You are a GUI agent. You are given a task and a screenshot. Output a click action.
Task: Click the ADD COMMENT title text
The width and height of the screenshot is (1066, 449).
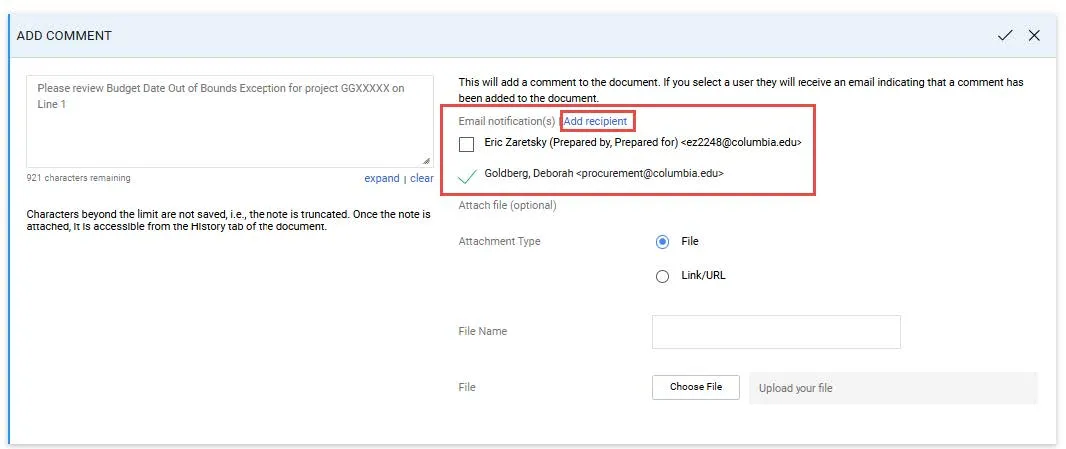pos(64,35)
